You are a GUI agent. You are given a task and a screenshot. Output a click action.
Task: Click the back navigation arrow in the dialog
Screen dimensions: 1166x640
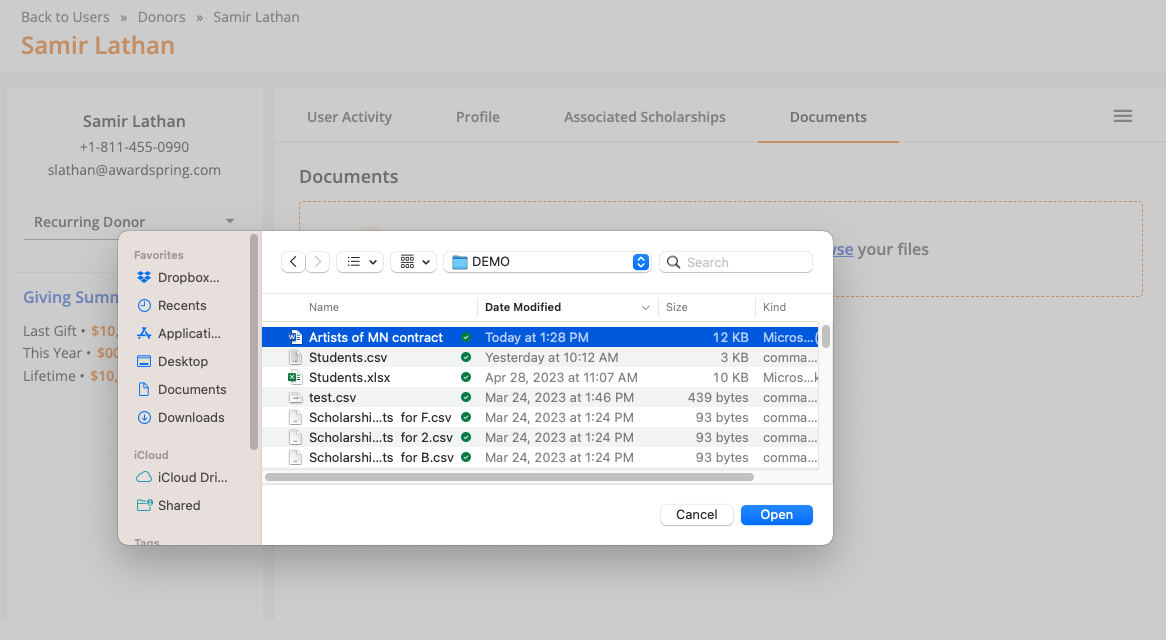[293, 261]
